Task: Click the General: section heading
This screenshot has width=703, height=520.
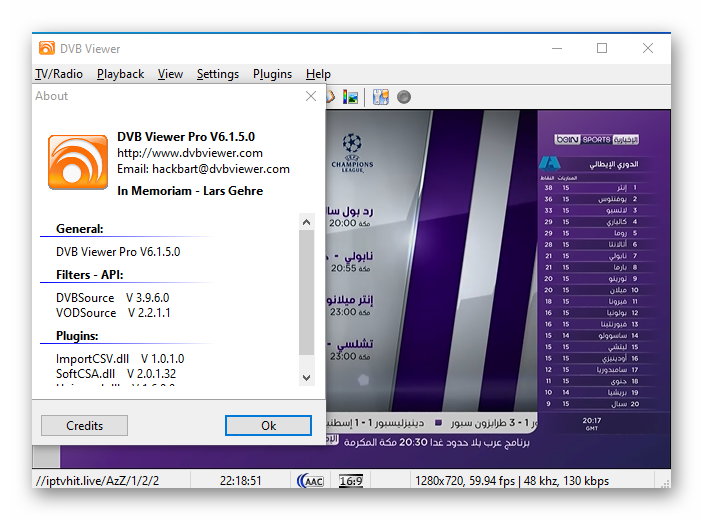Action: [79, 229]
